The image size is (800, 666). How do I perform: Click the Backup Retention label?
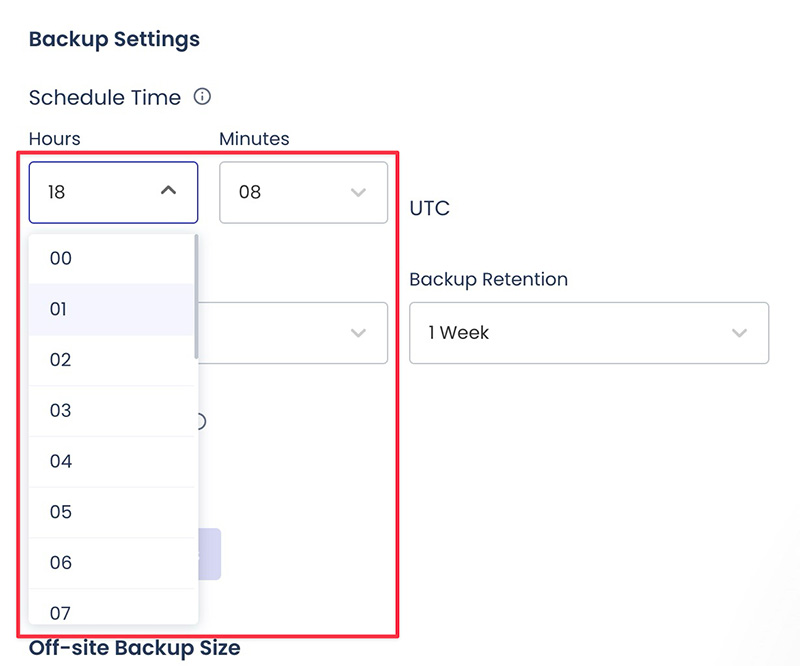489,280
